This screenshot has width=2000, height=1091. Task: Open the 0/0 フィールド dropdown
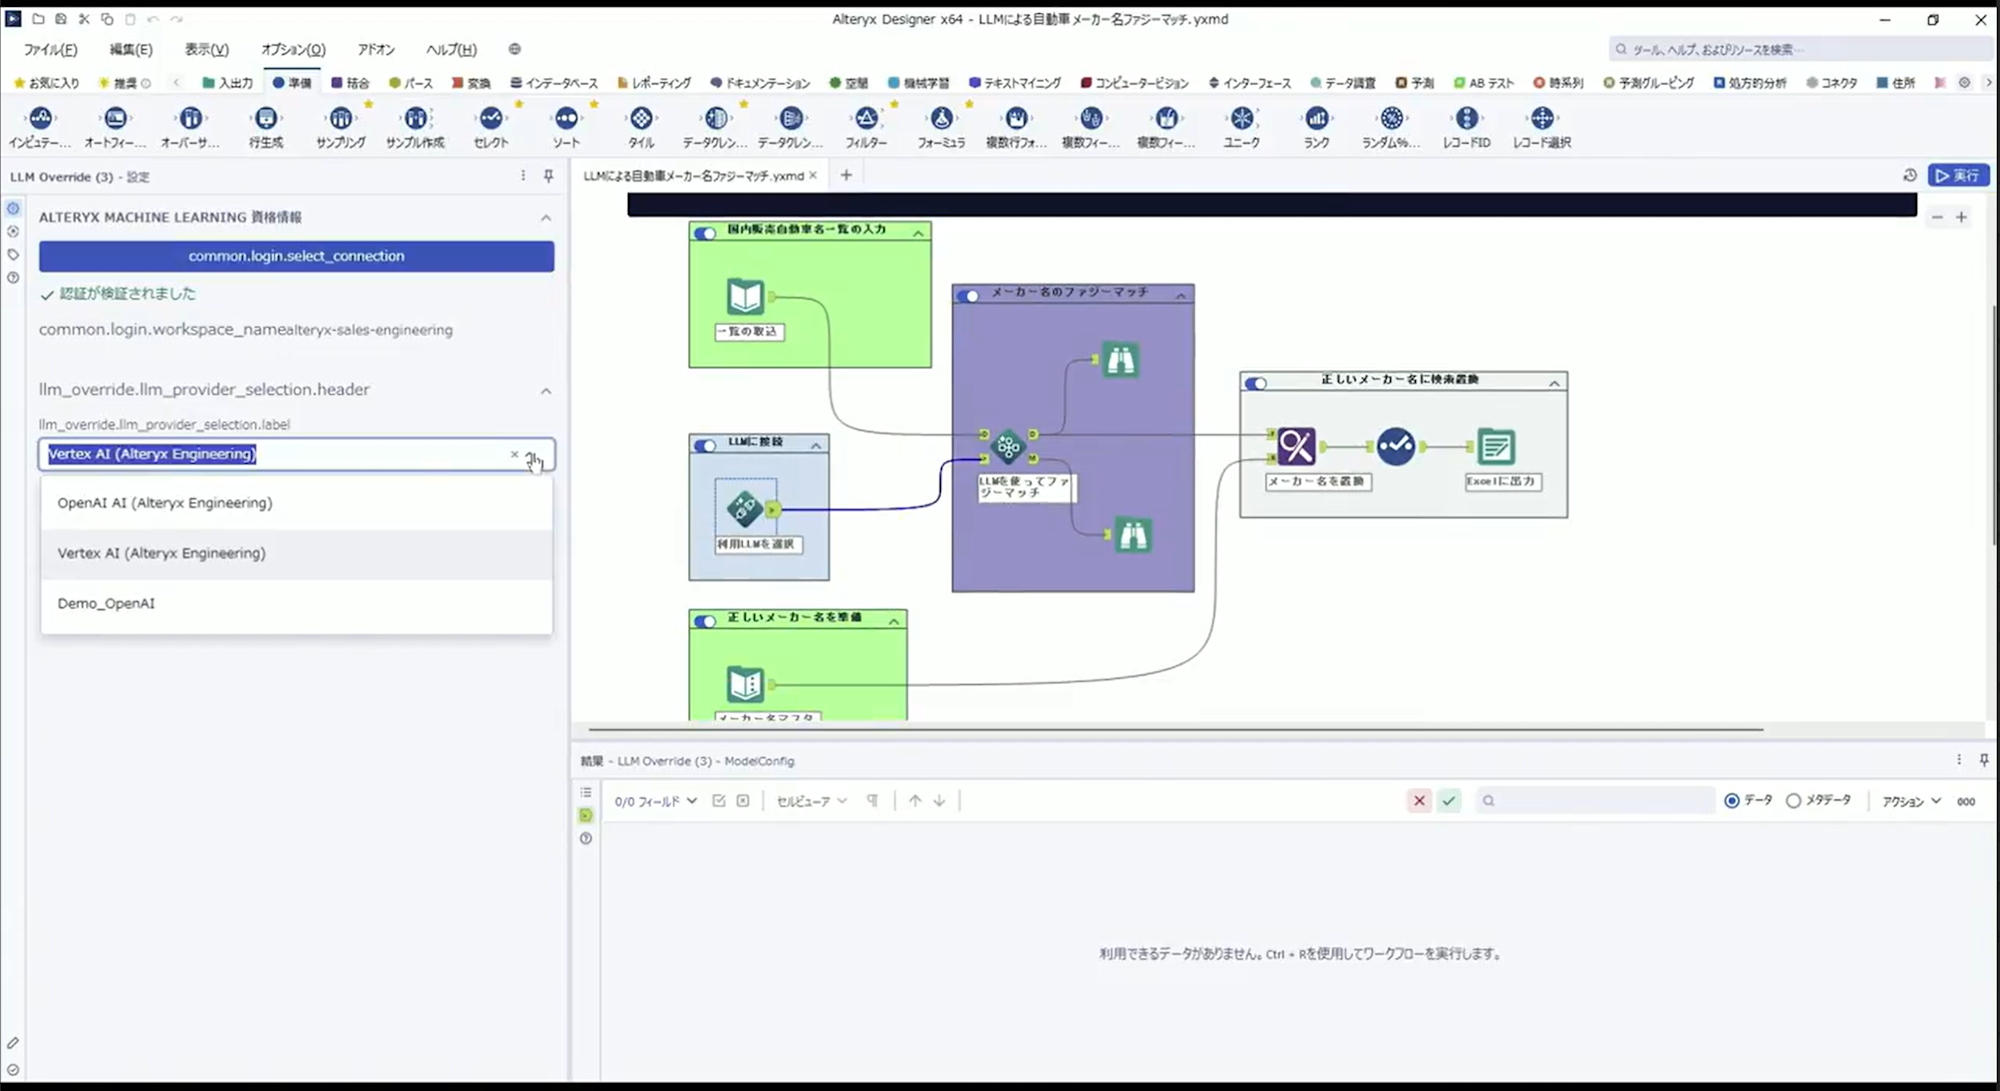click(x=655, y=801)
